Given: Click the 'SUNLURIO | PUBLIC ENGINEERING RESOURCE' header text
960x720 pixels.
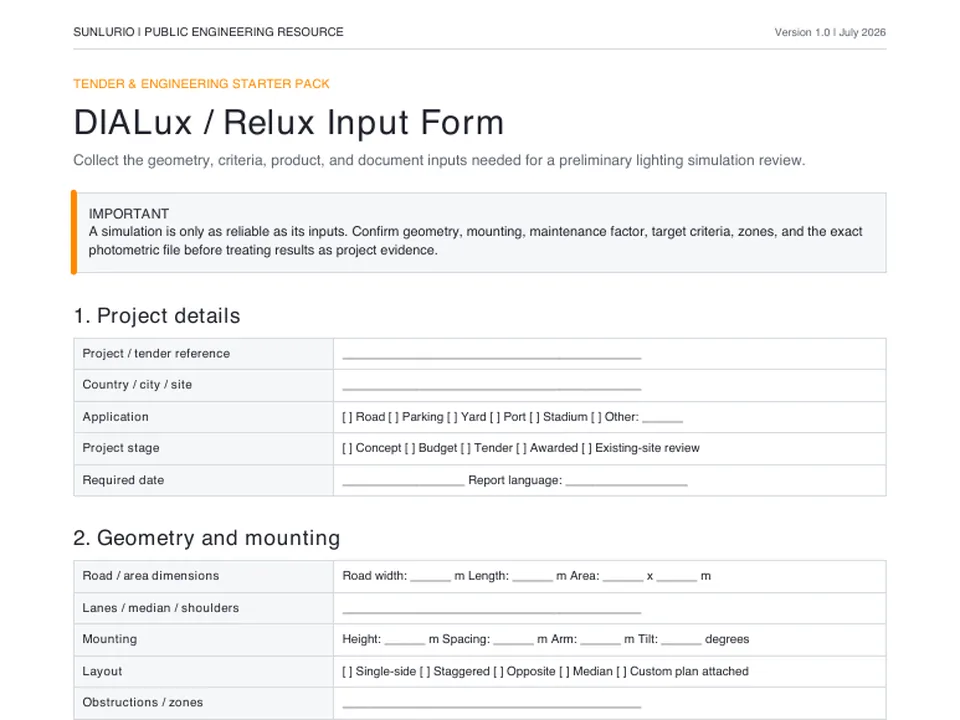Looking at the screenshot, I should (208, 32).
